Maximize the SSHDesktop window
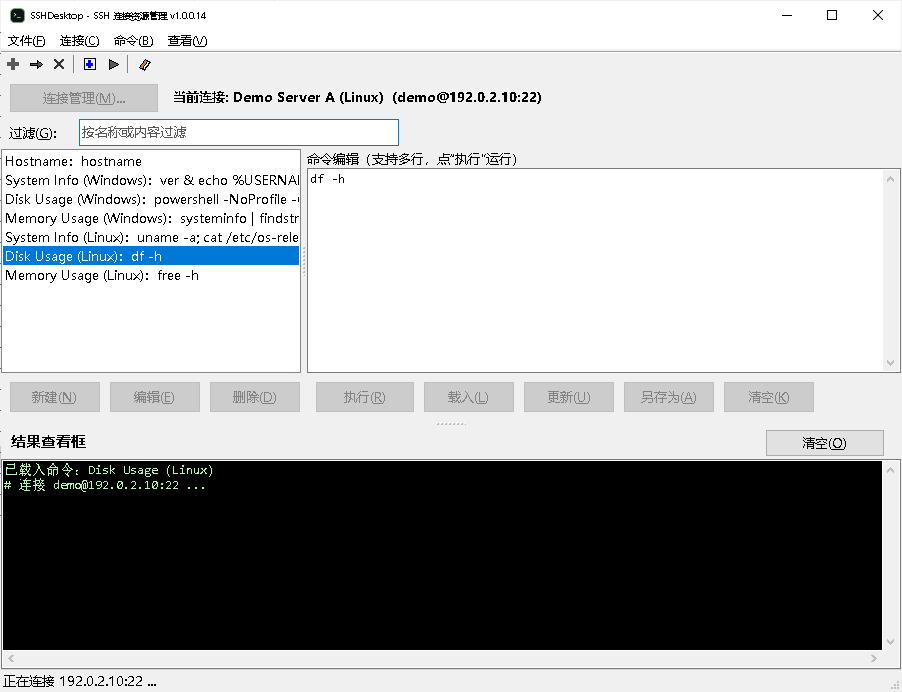The image size is (902, 692). [832, 16]
